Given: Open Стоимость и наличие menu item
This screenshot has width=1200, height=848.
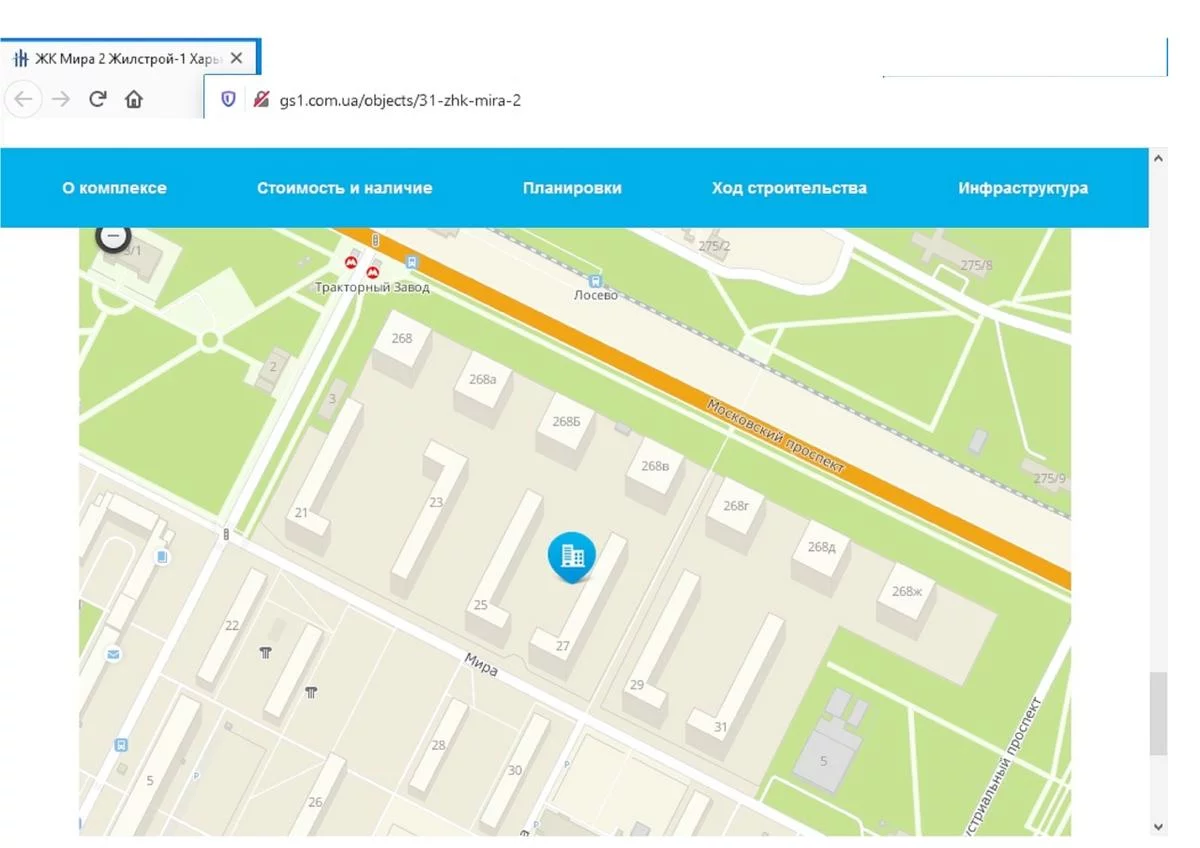Looking at the screenshot, I should click(x=344, y=188).
